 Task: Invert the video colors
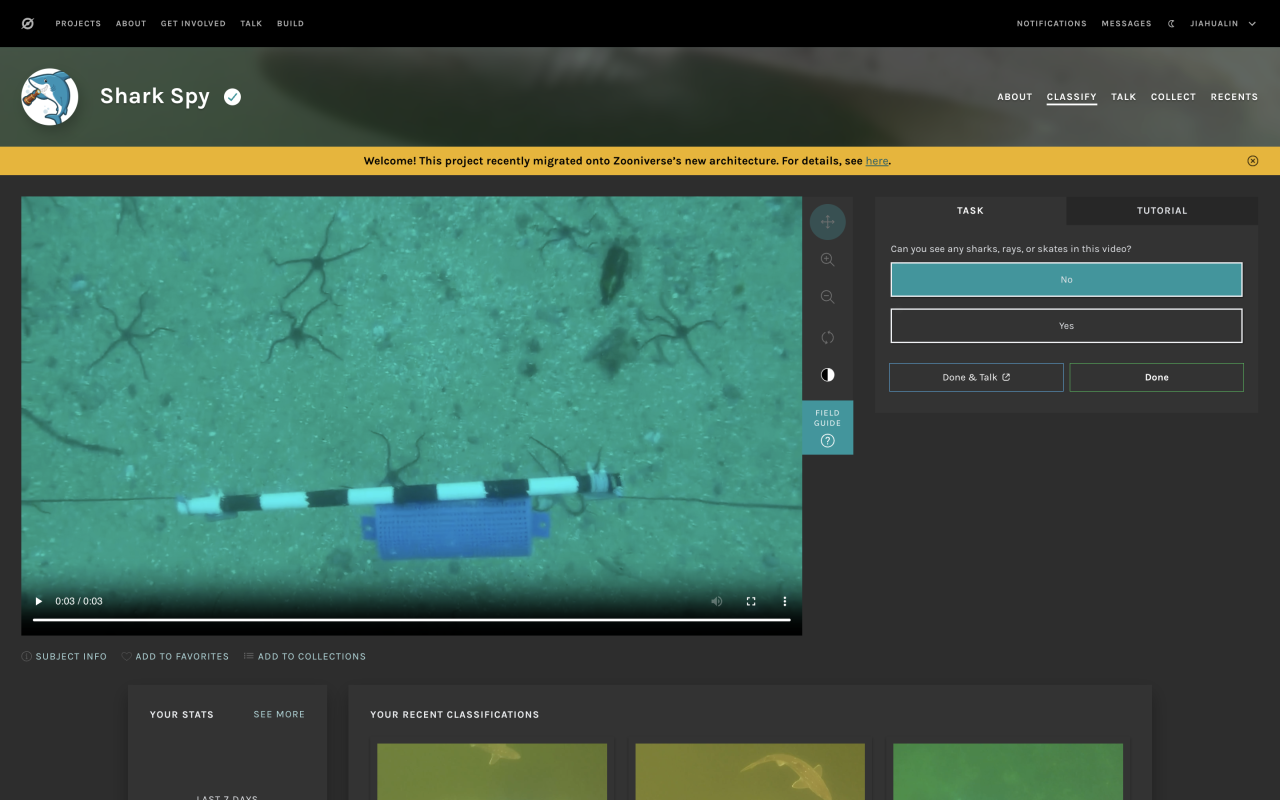click(827, 375)
